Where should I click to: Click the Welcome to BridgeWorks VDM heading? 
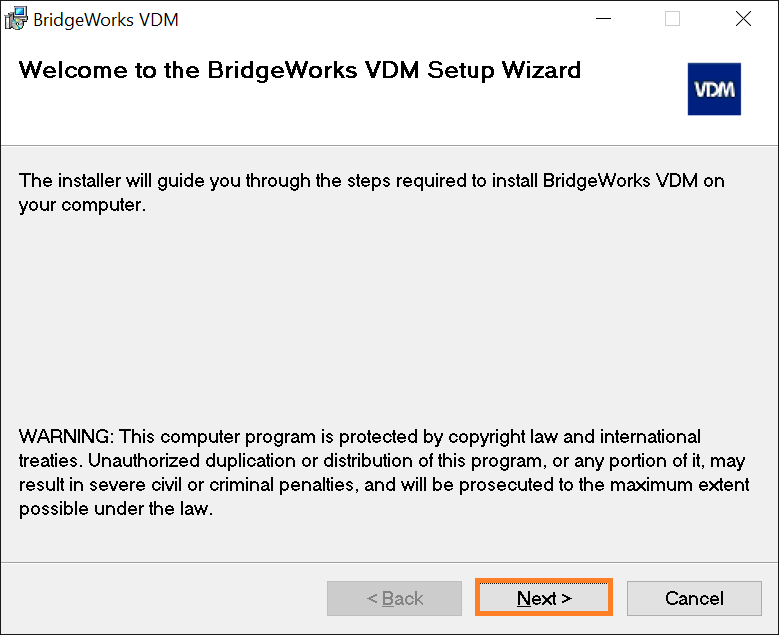click(300, 70)
